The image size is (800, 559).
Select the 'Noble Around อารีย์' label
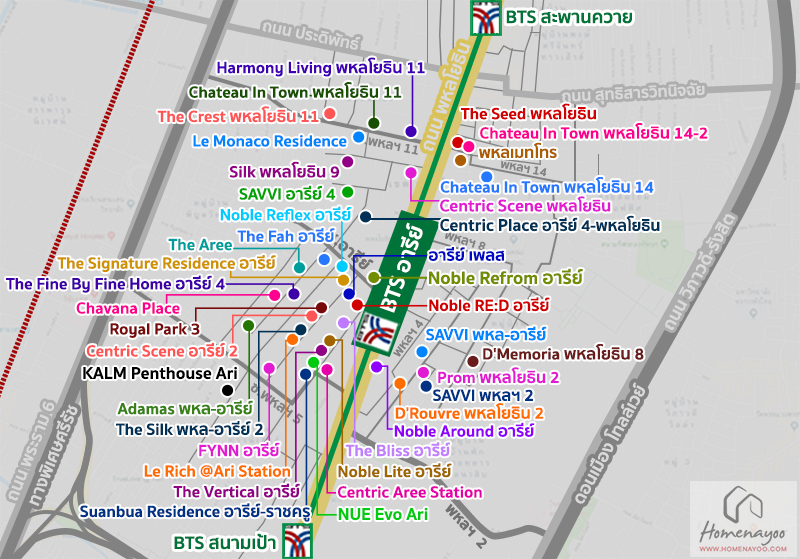pyautogui.click(x=464, y=431)
